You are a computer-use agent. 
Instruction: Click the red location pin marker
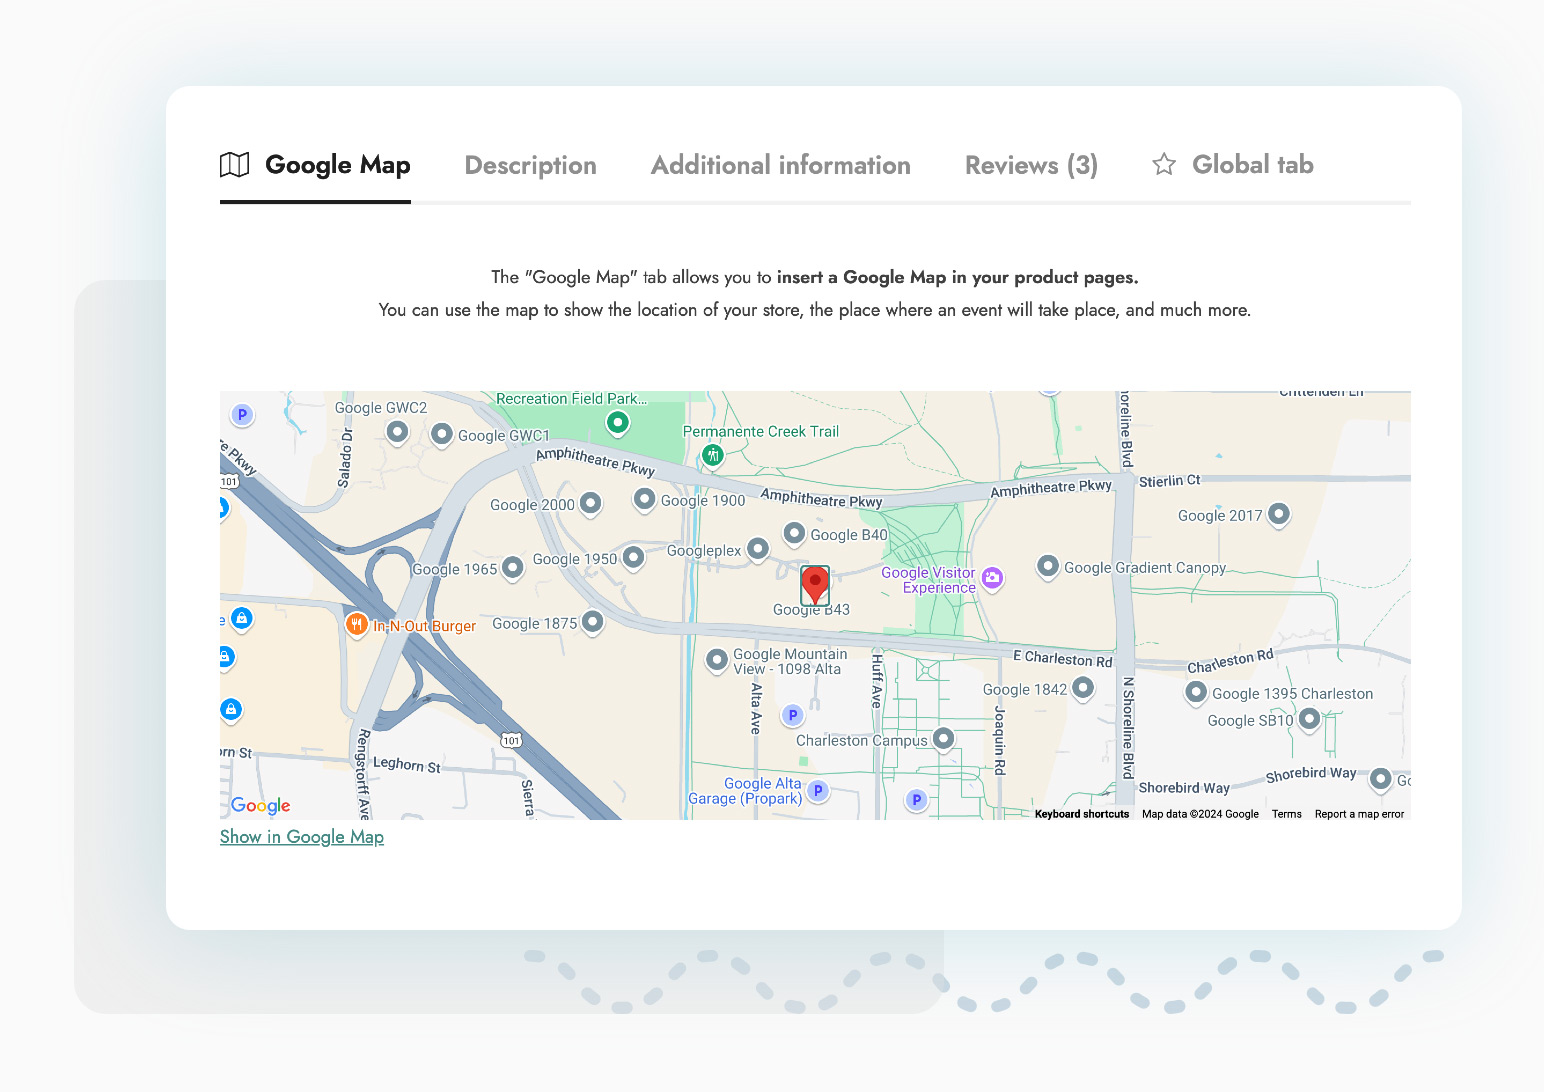[815, 584]
